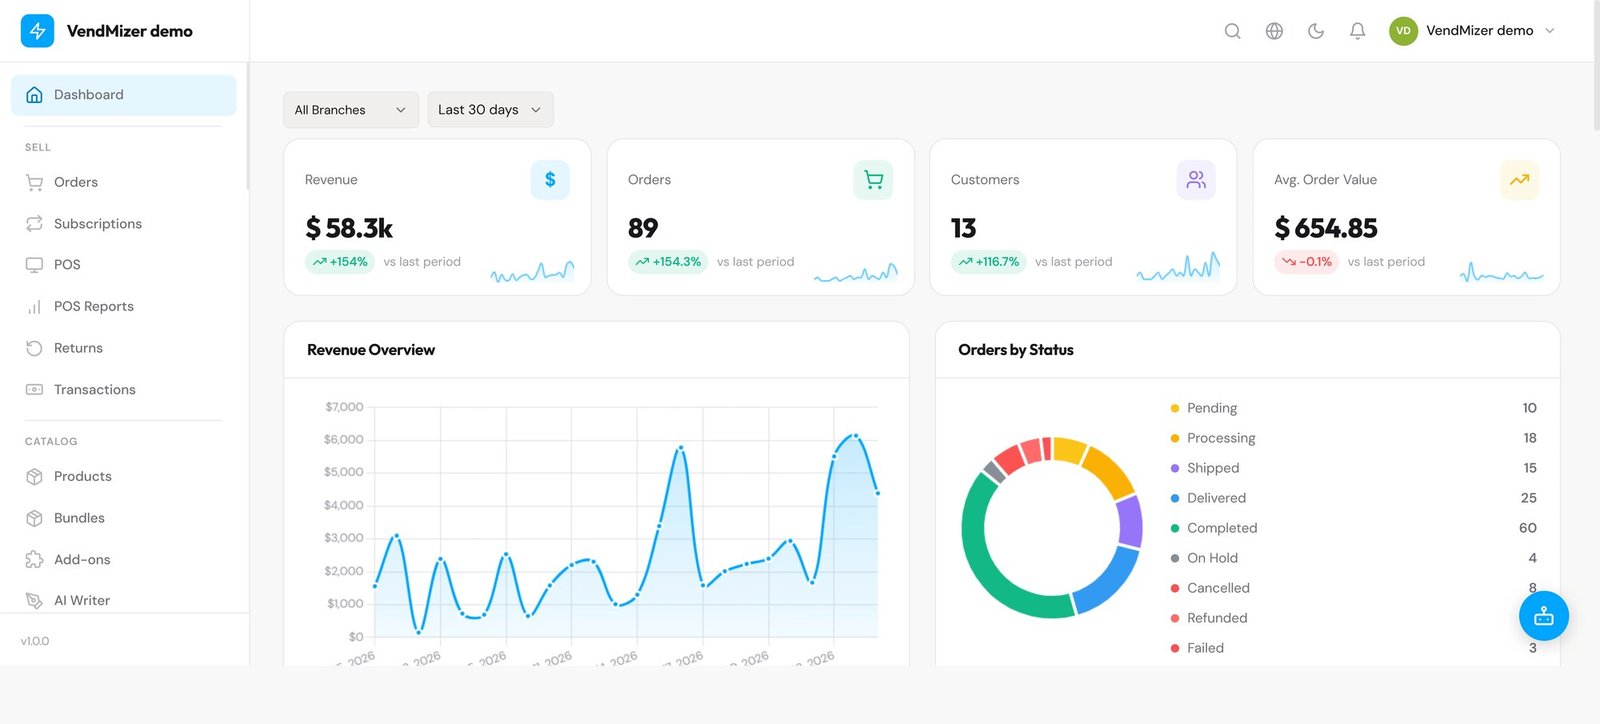The image size is (1600, 724).
Task: Click the +116.7% customers change badge
Action: coord(989,262)
